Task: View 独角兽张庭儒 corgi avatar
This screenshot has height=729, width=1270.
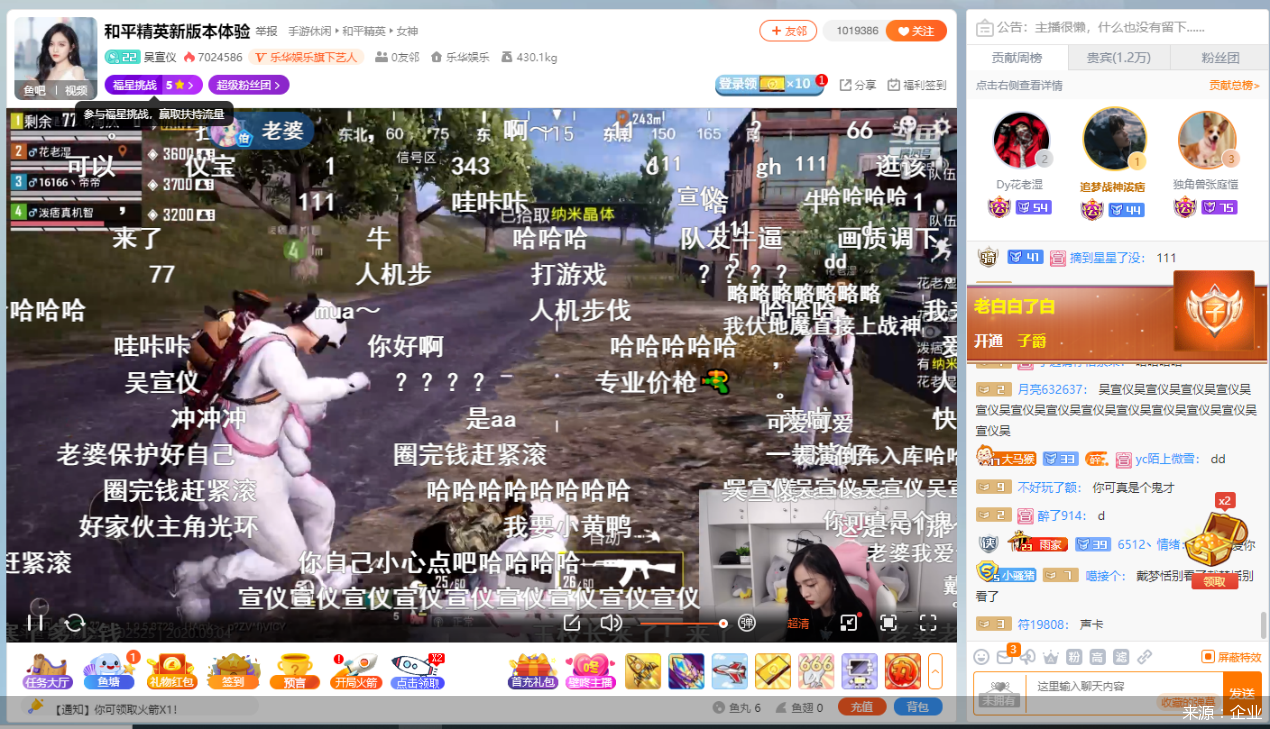Action: pos(1207,140)
